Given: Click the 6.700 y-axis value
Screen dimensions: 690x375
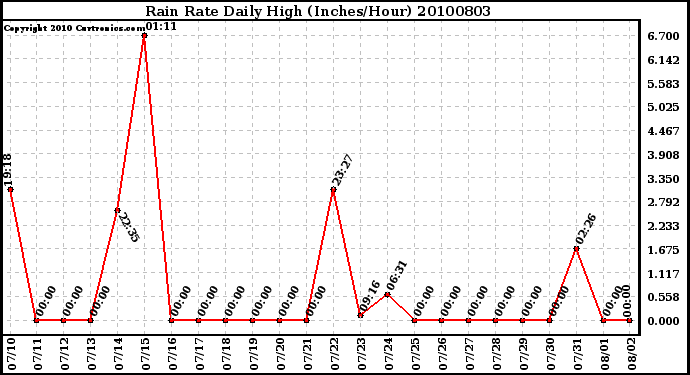Looking at the screenshot, I should coord(664,36).
